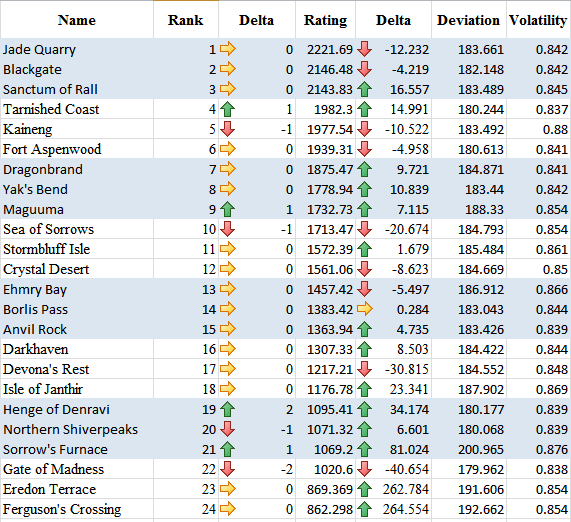571x522 pixels.
Task: Select Eredon Terrace rating cell 869.369
Action: tap(325, 489)
